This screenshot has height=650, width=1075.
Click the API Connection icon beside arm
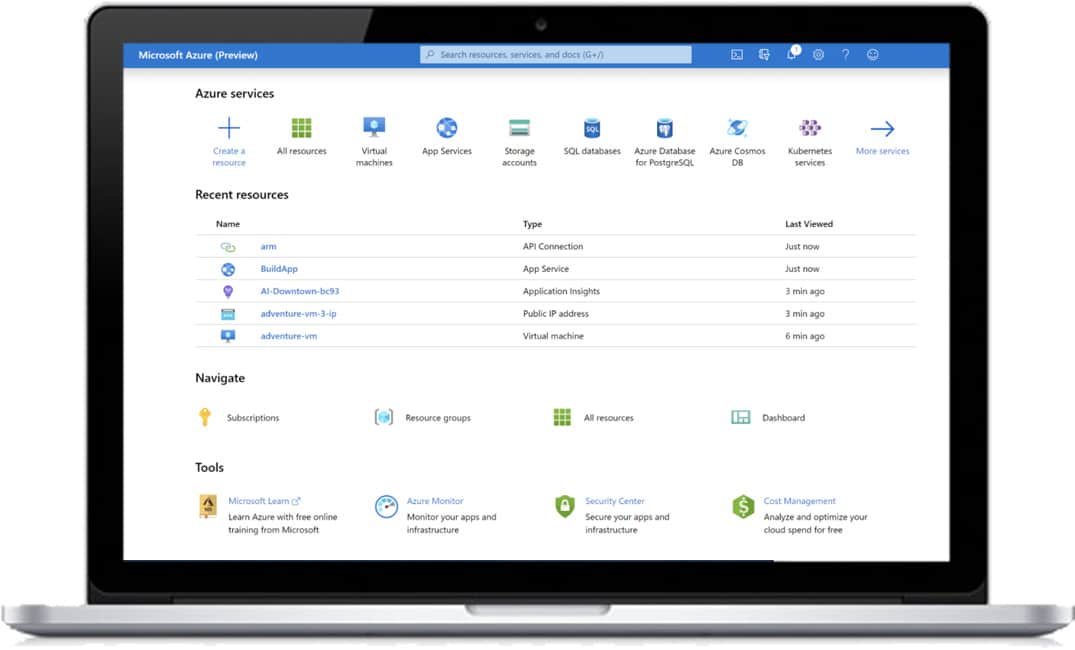tap(228, 247)
